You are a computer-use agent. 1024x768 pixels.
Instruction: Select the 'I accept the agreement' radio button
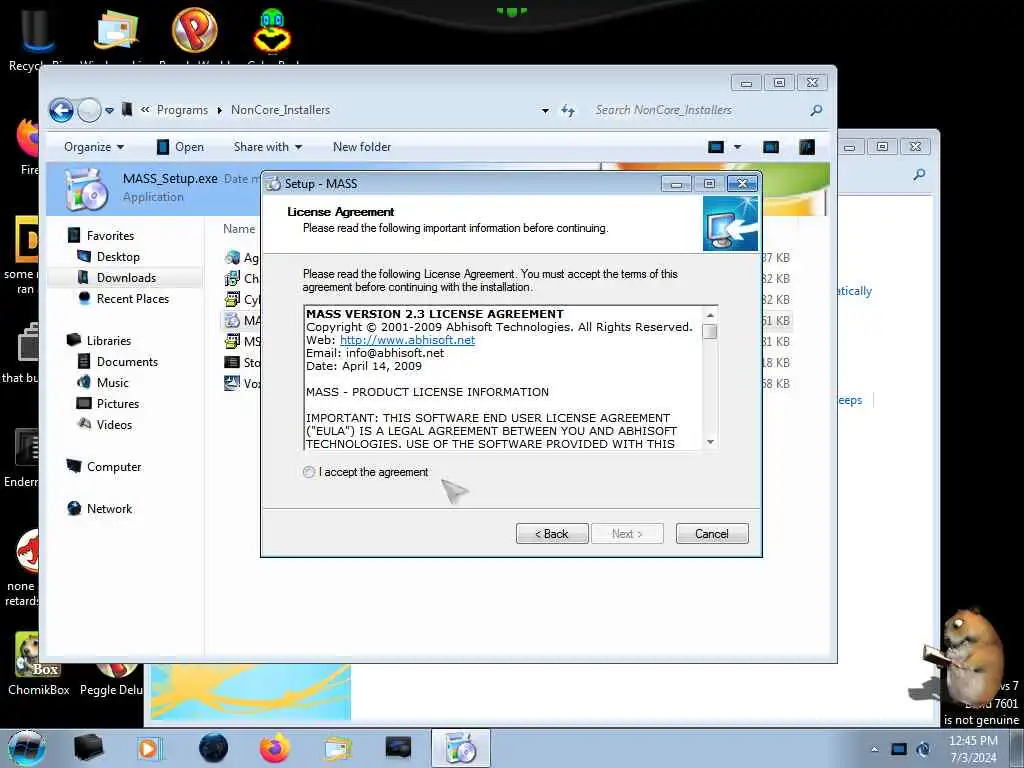coord(309,472)
